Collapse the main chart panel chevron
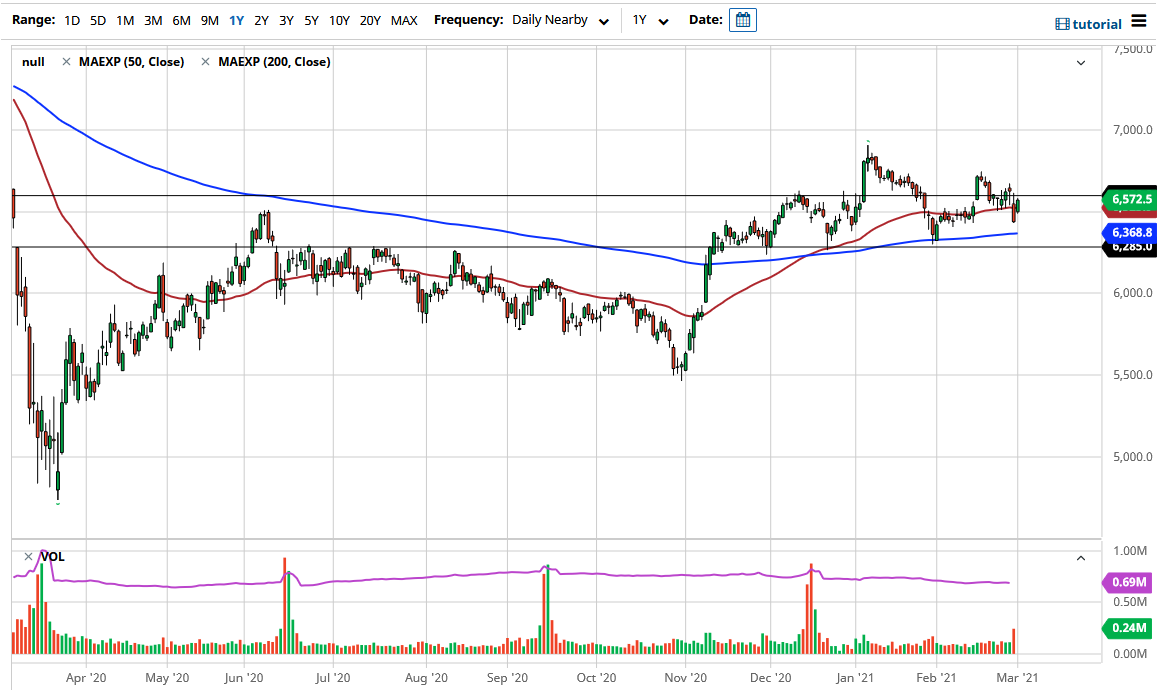Image resolution: width=1159 pixels, height=690 pixels. pos(1080,62)
